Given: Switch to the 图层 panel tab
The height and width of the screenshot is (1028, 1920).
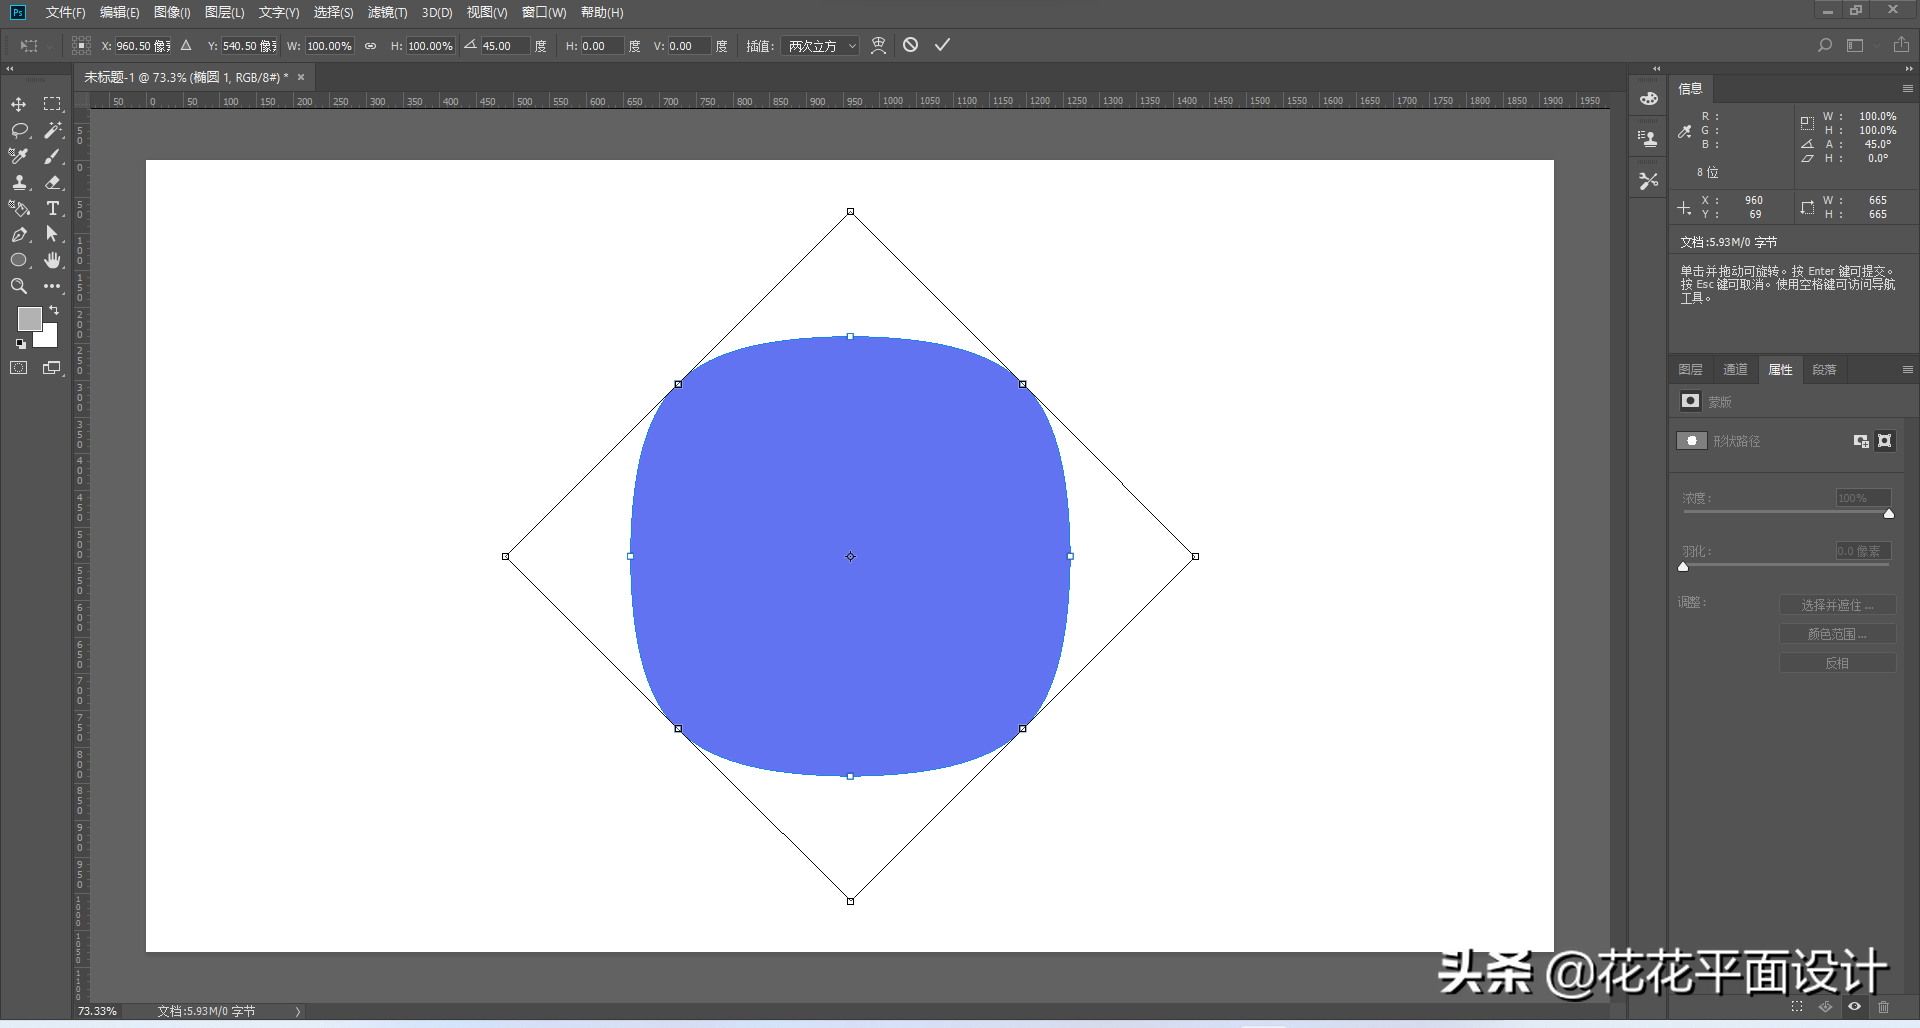Looking at the screenshot, I should coord(1690,370).
